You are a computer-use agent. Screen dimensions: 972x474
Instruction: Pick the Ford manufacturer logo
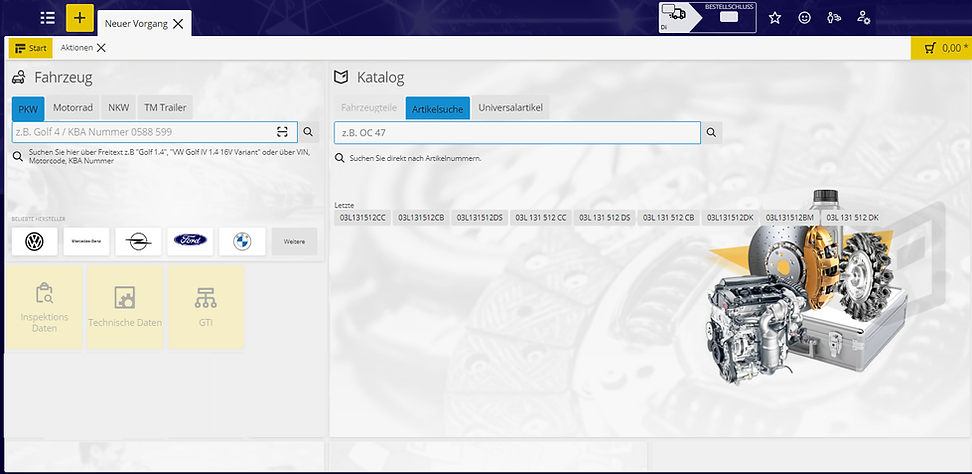pyautogui.click(x=190, y=241)
